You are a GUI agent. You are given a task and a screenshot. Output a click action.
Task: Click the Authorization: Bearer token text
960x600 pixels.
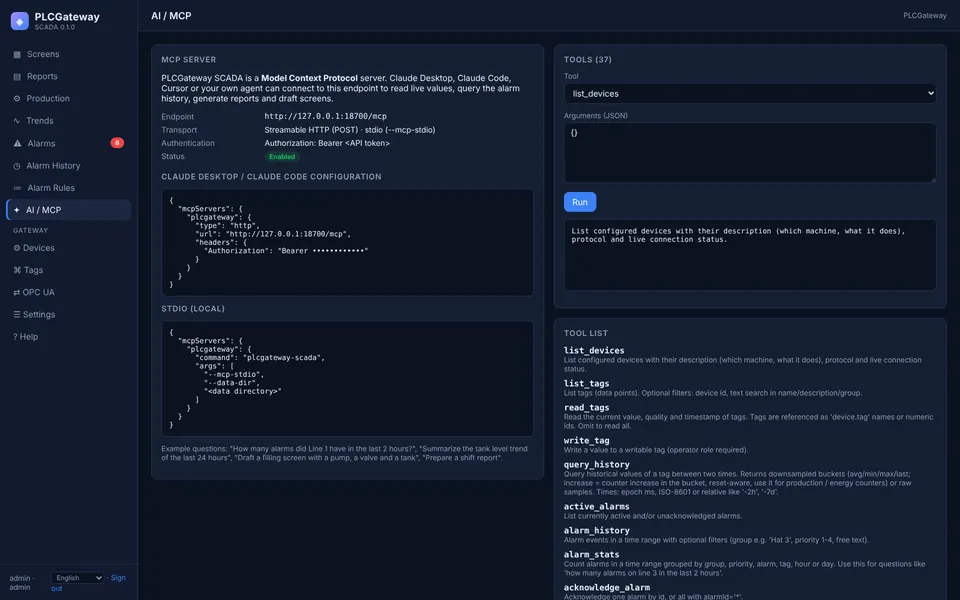(x=327, y=143)
